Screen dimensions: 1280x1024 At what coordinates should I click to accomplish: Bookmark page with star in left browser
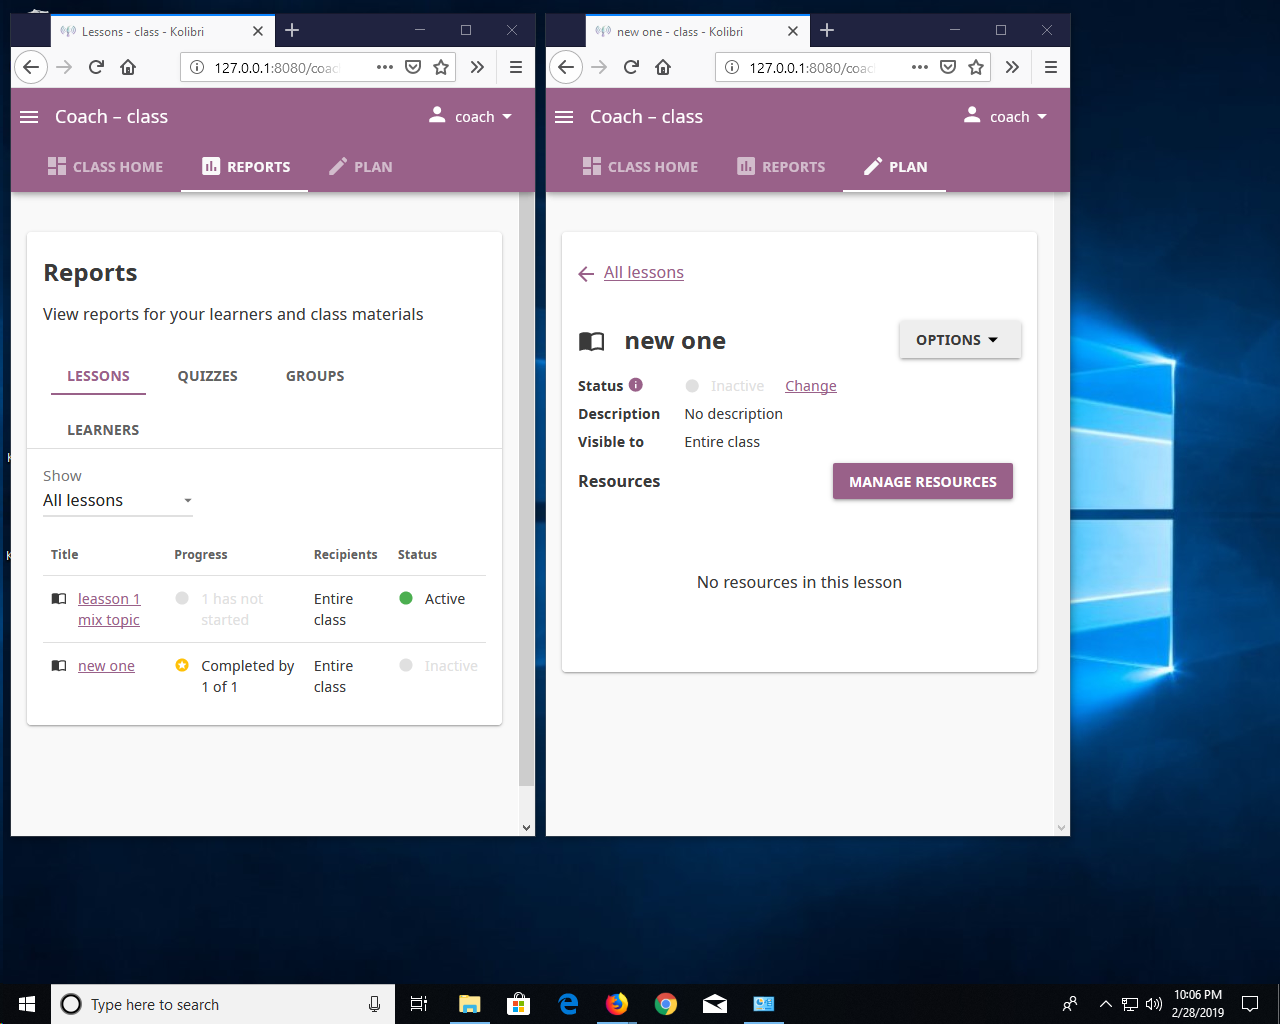tap(441, 67)
